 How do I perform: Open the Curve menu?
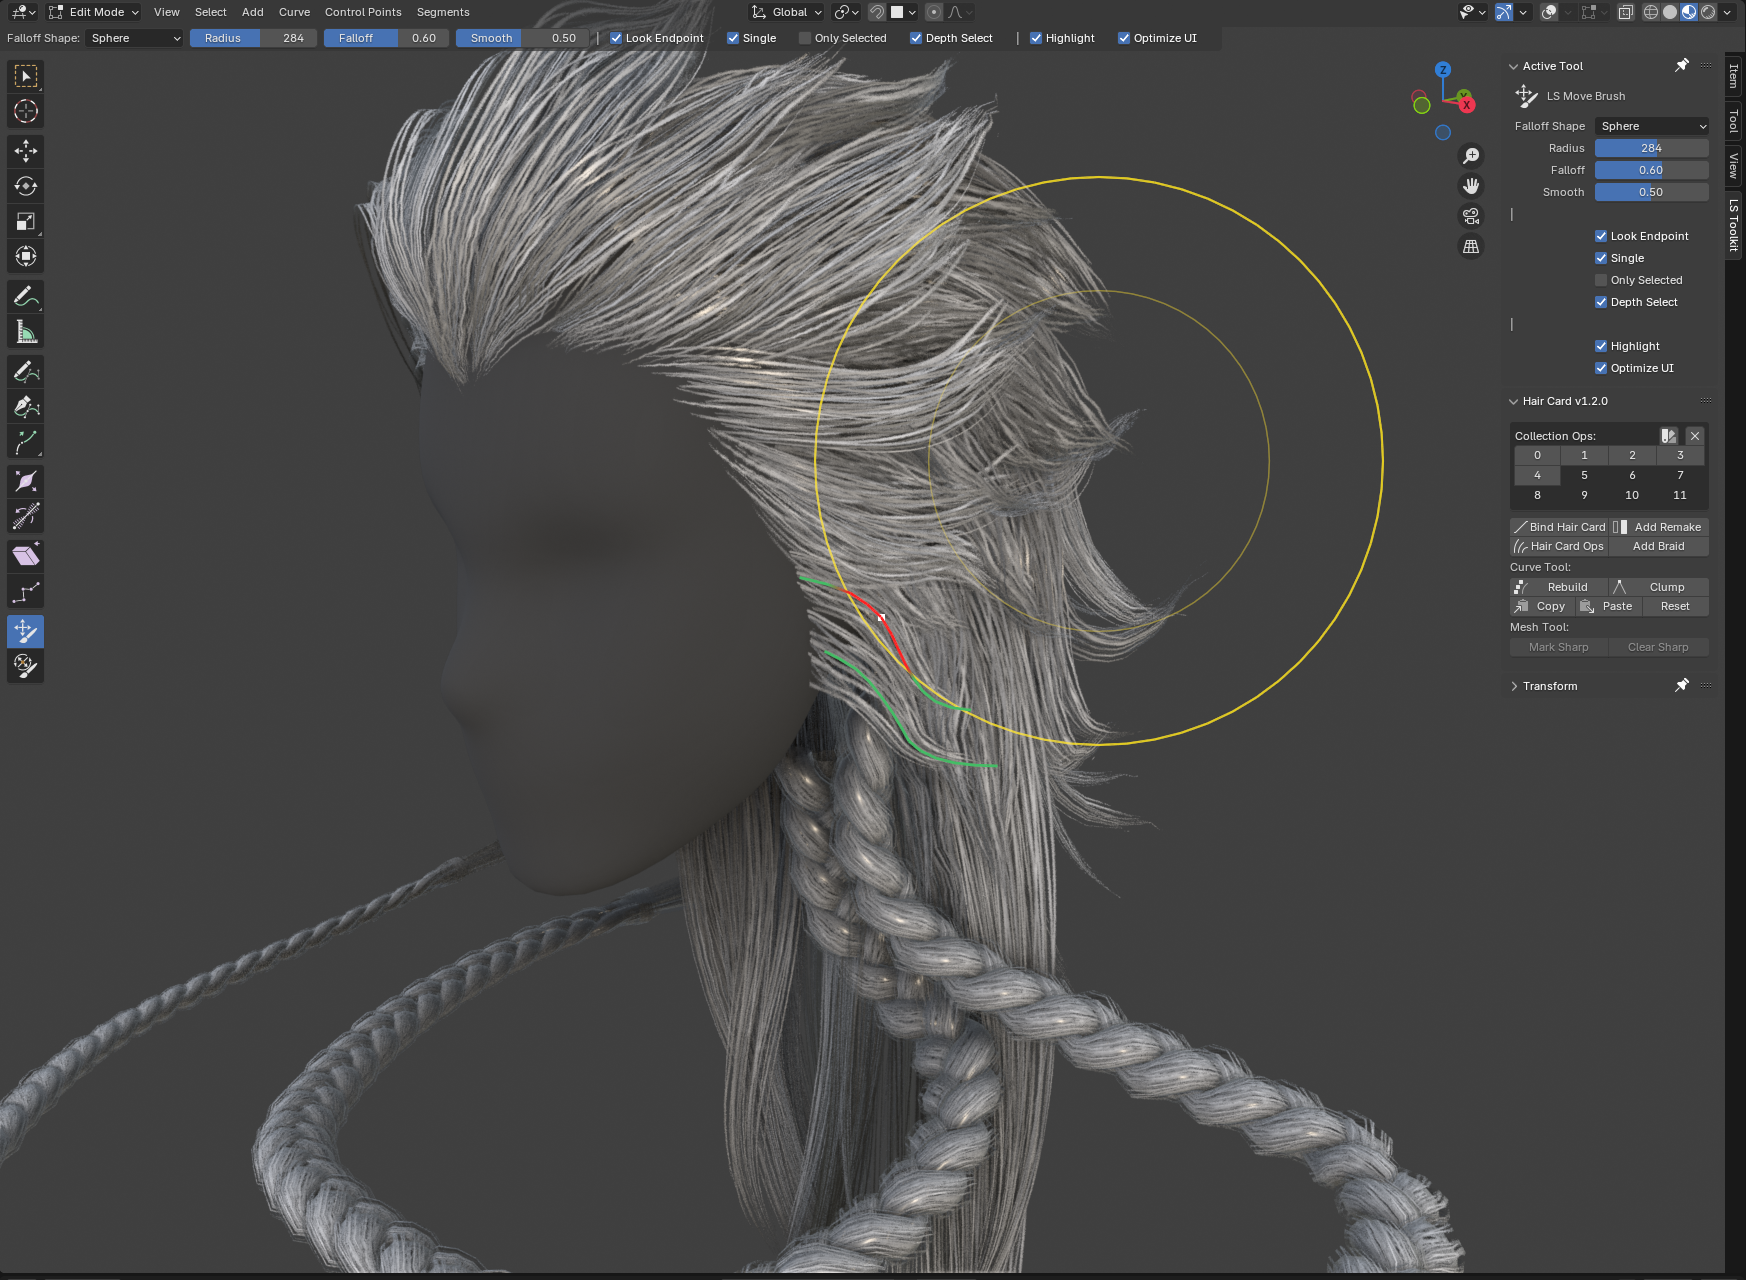[294, 12]
